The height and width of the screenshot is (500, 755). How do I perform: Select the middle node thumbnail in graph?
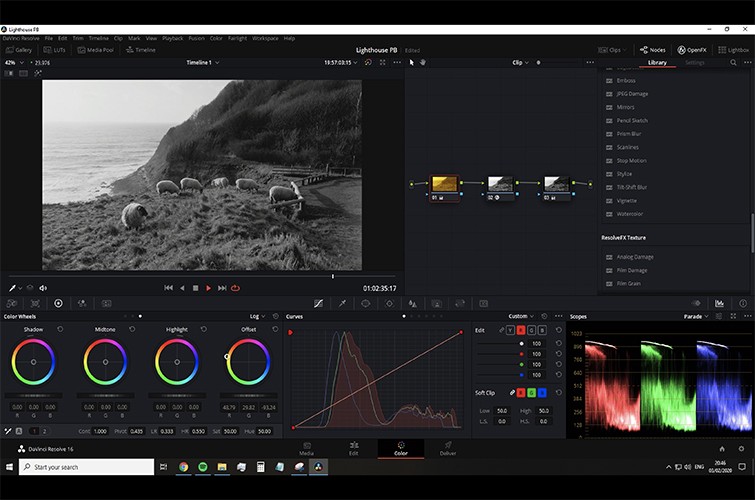499,184
